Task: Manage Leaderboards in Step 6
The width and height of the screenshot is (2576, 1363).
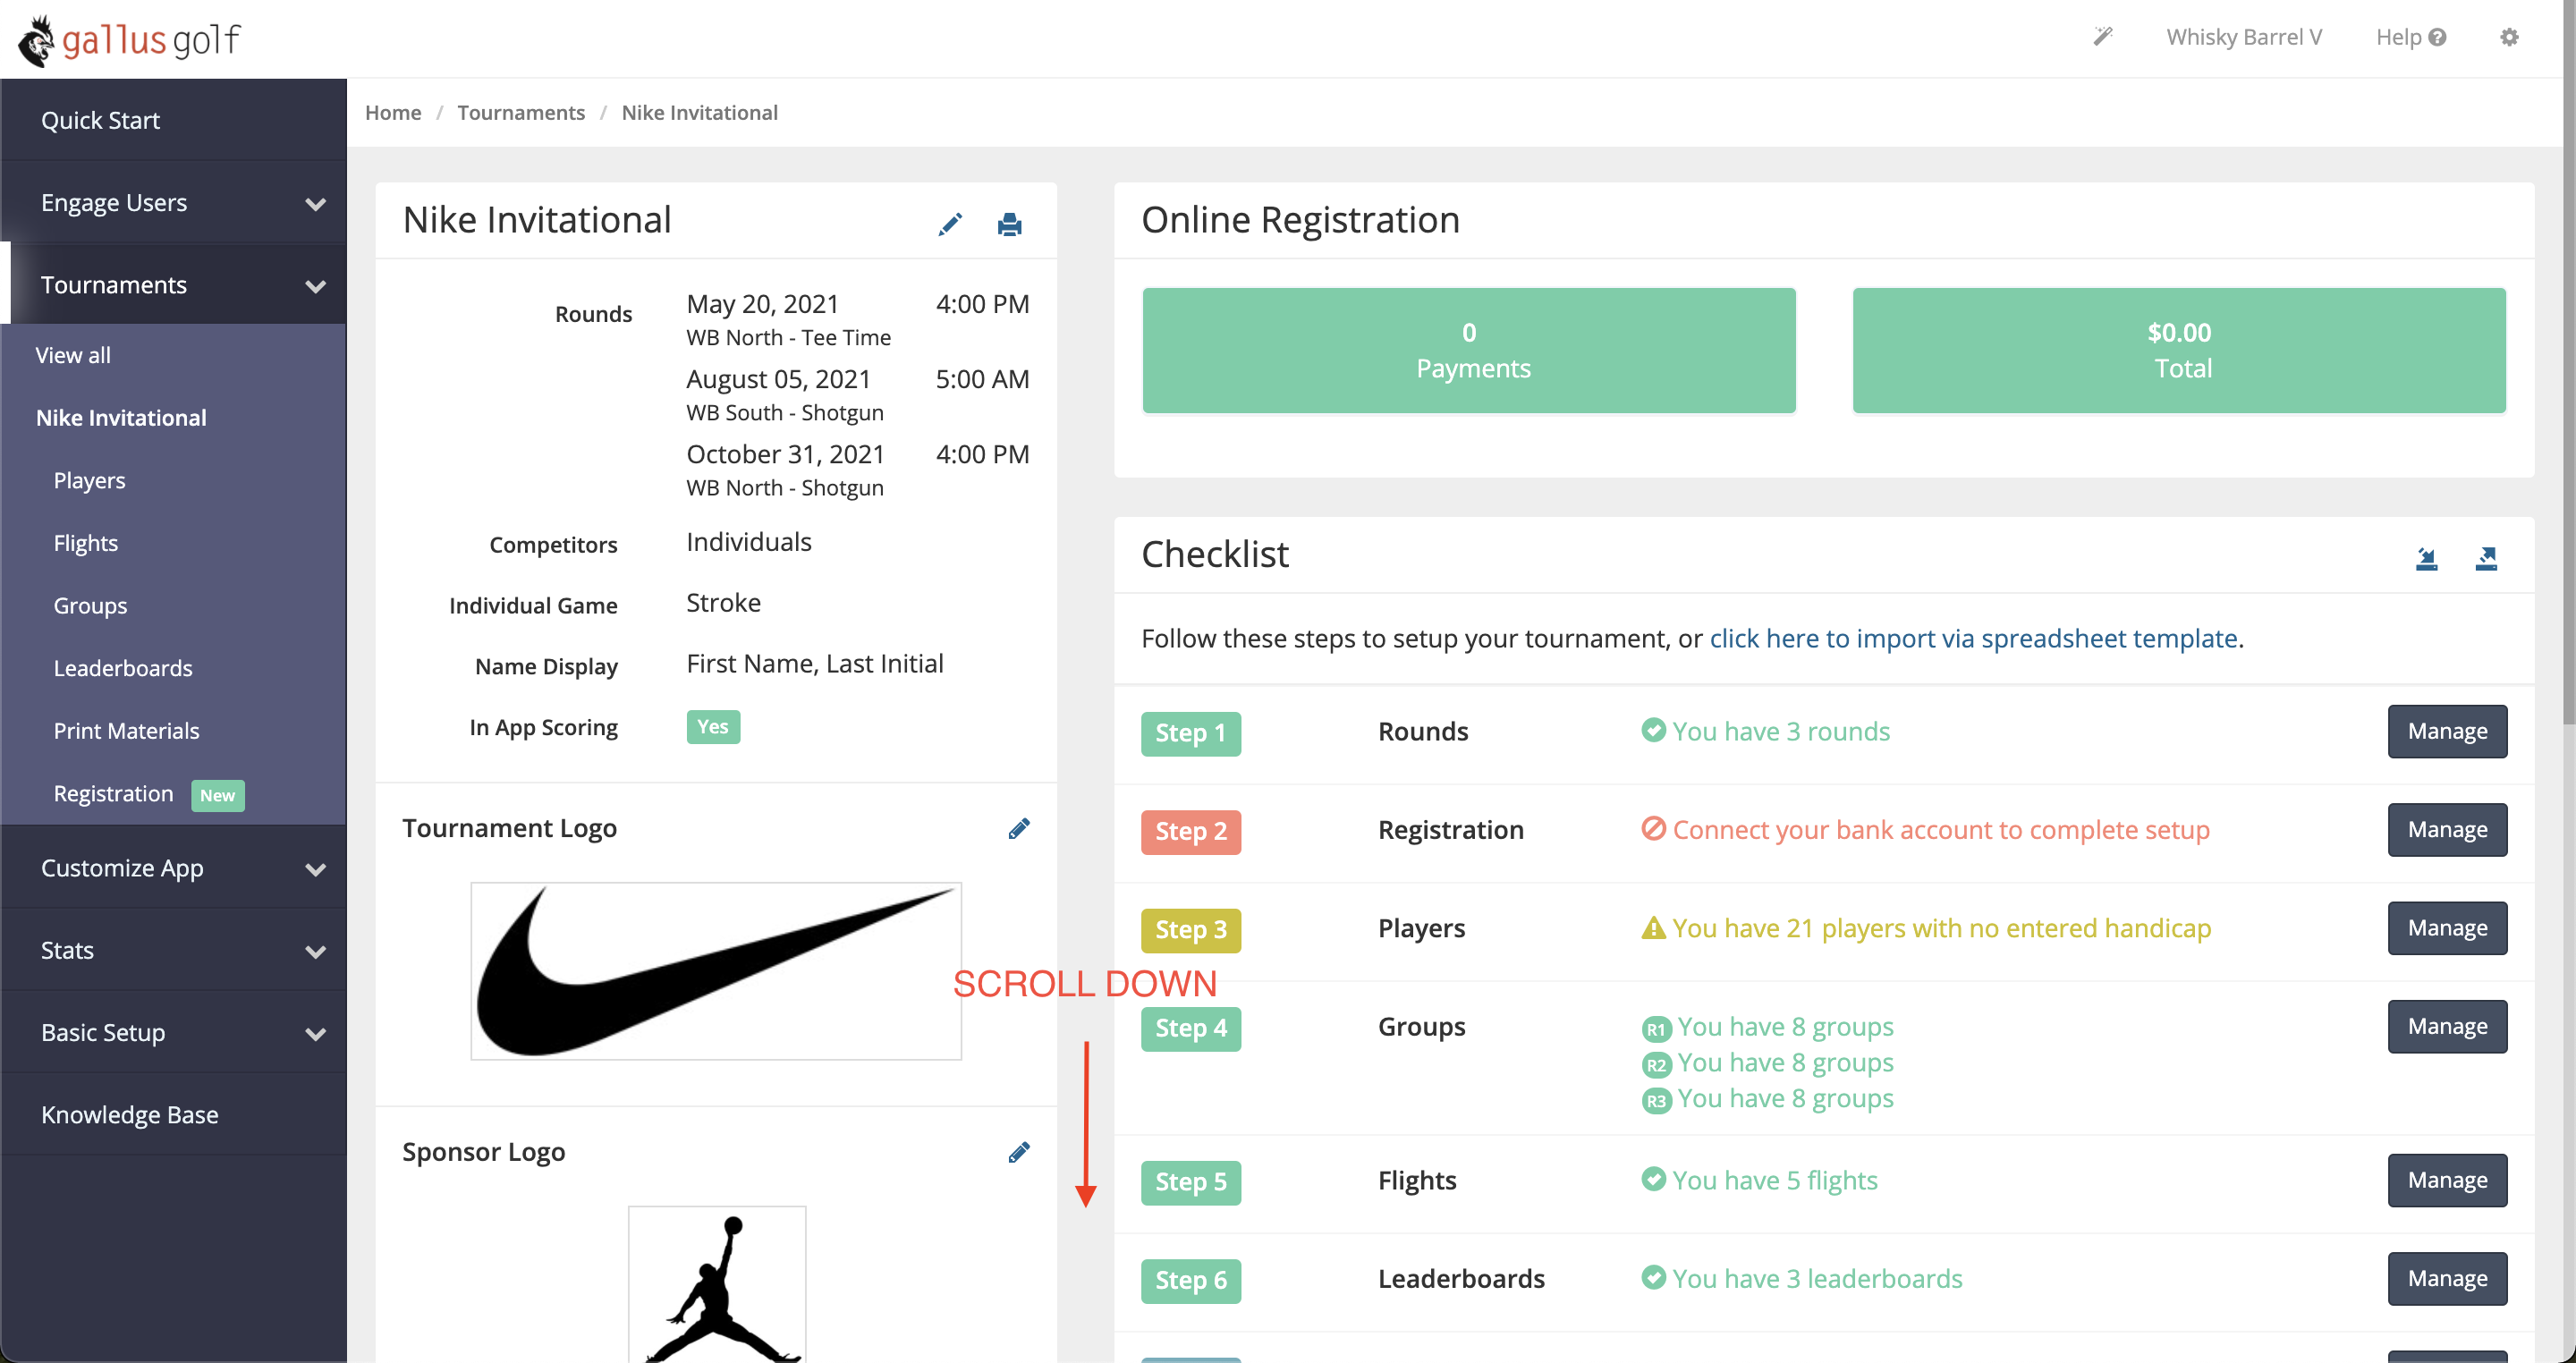Action: tap(2447, 1278)
